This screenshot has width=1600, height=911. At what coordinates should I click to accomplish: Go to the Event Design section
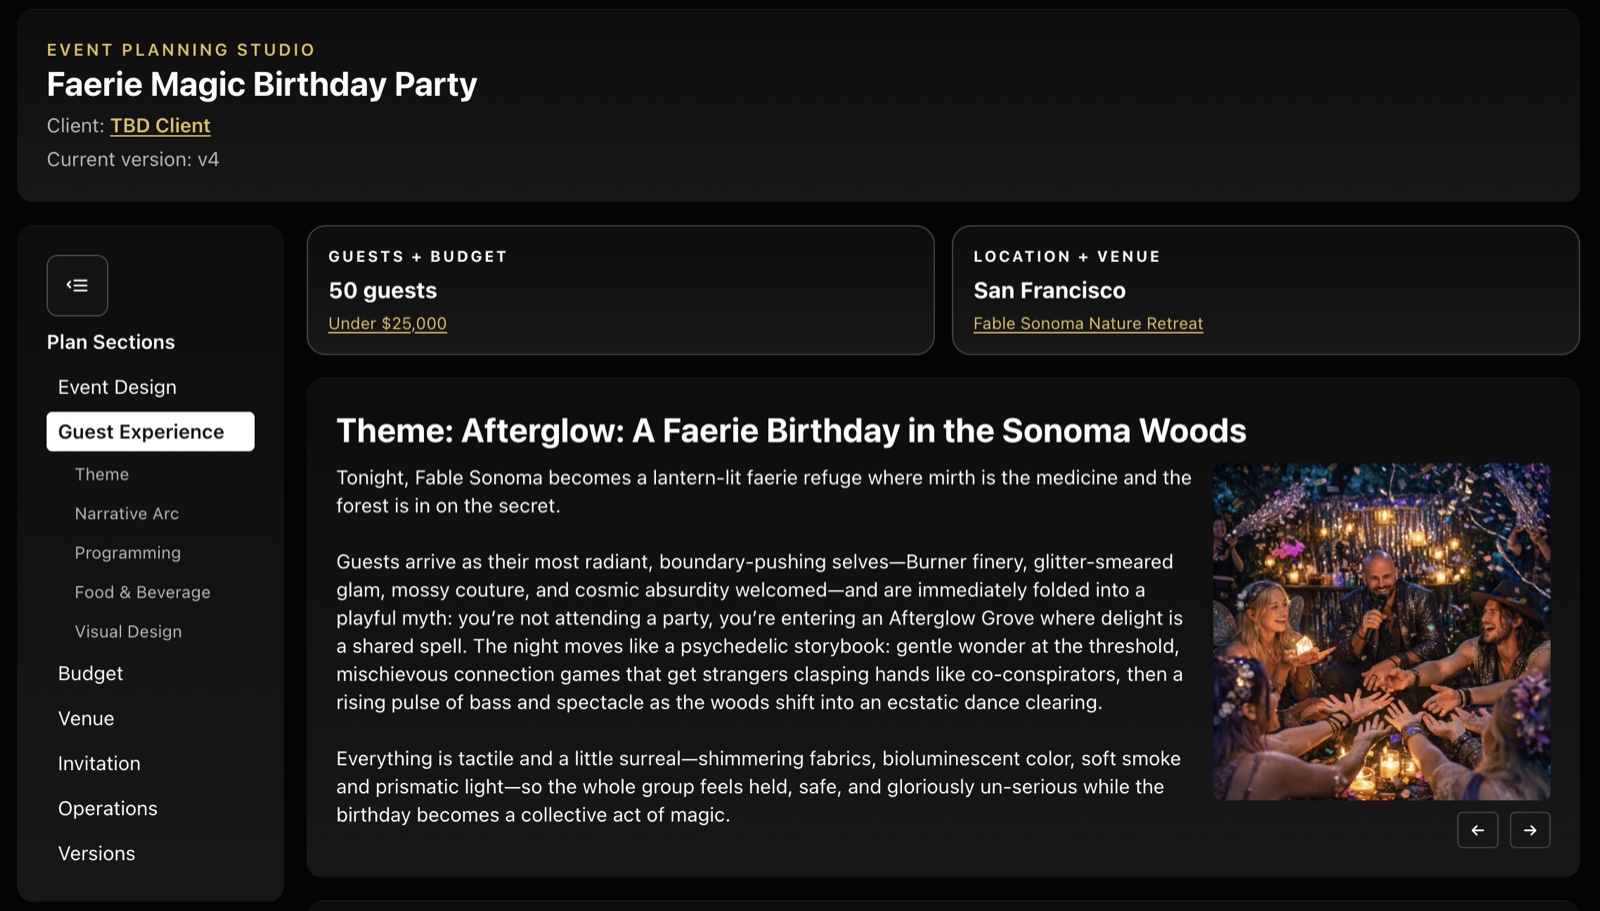pos(117,387)
